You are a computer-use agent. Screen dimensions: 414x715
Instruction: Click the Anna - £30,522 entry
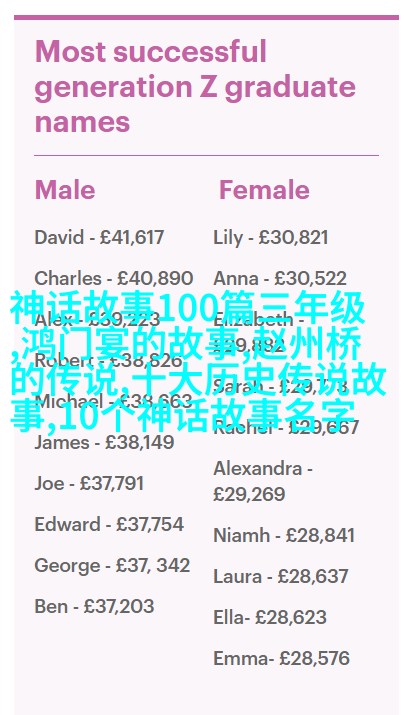pos(280,278)
